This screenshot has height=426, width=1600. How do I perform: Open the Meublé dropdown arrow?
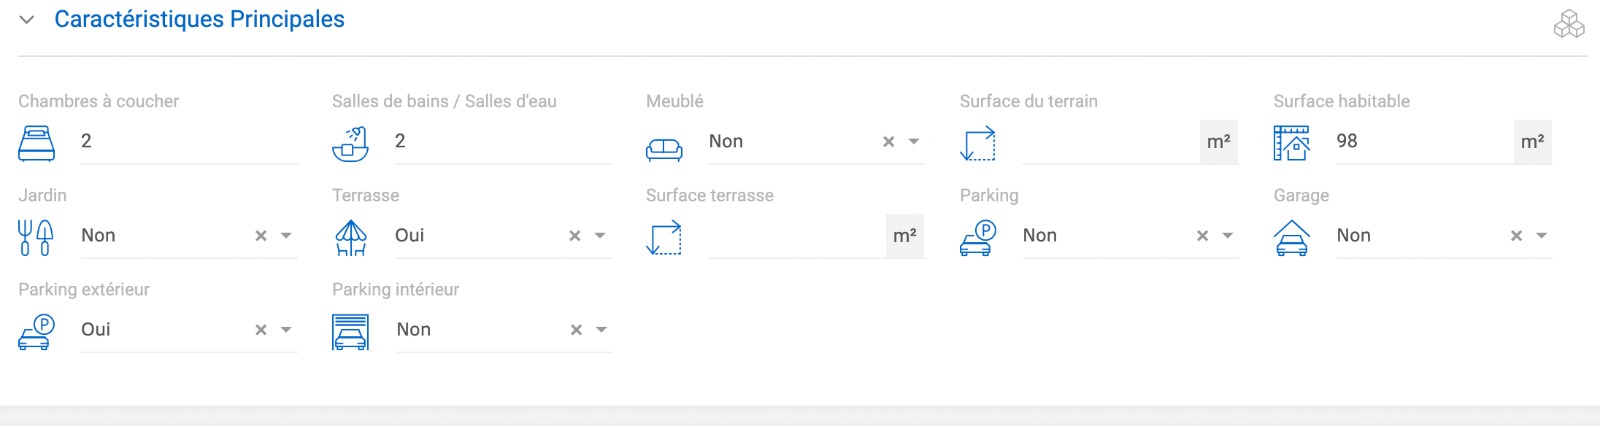point(914,142)
